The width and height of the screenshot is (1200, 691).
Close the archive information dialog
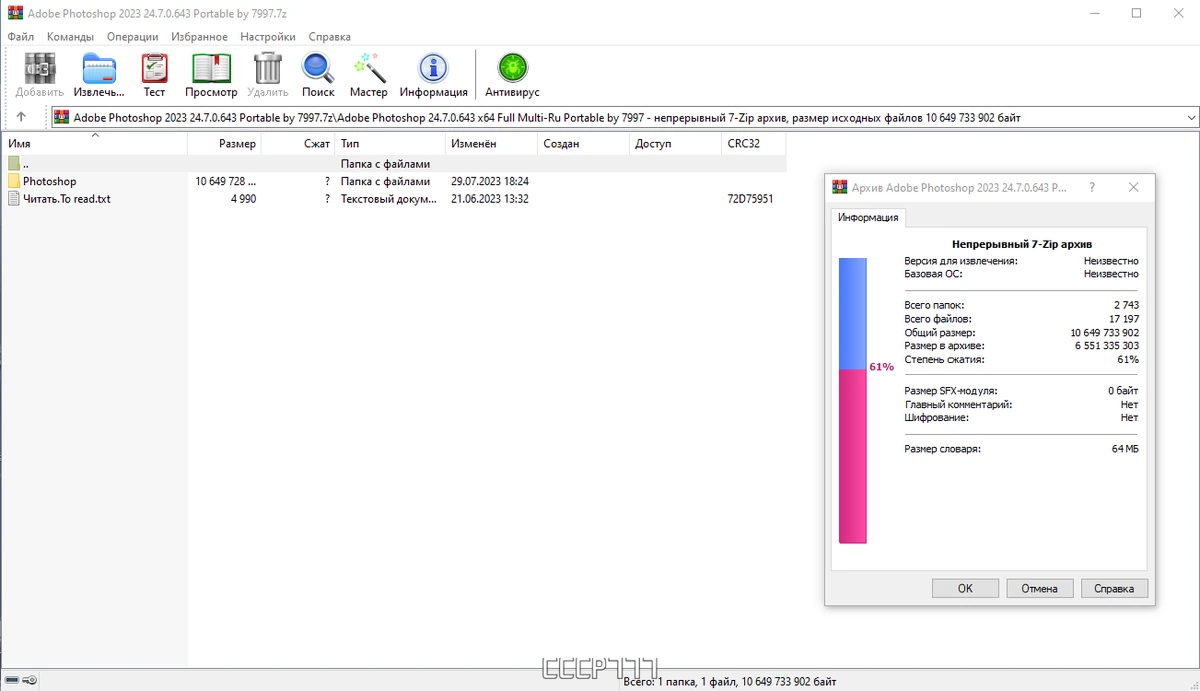(x=1133, y=188)
